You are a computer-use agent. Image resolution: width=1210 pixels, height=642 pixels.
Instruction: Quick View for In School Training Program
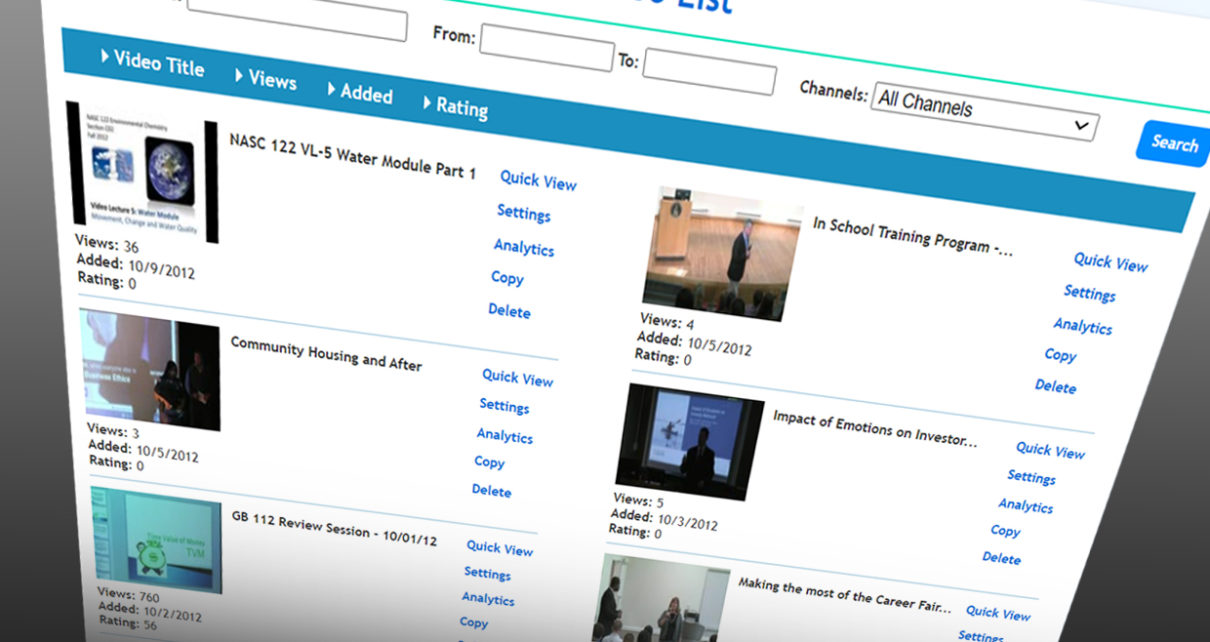(1110, 262)
